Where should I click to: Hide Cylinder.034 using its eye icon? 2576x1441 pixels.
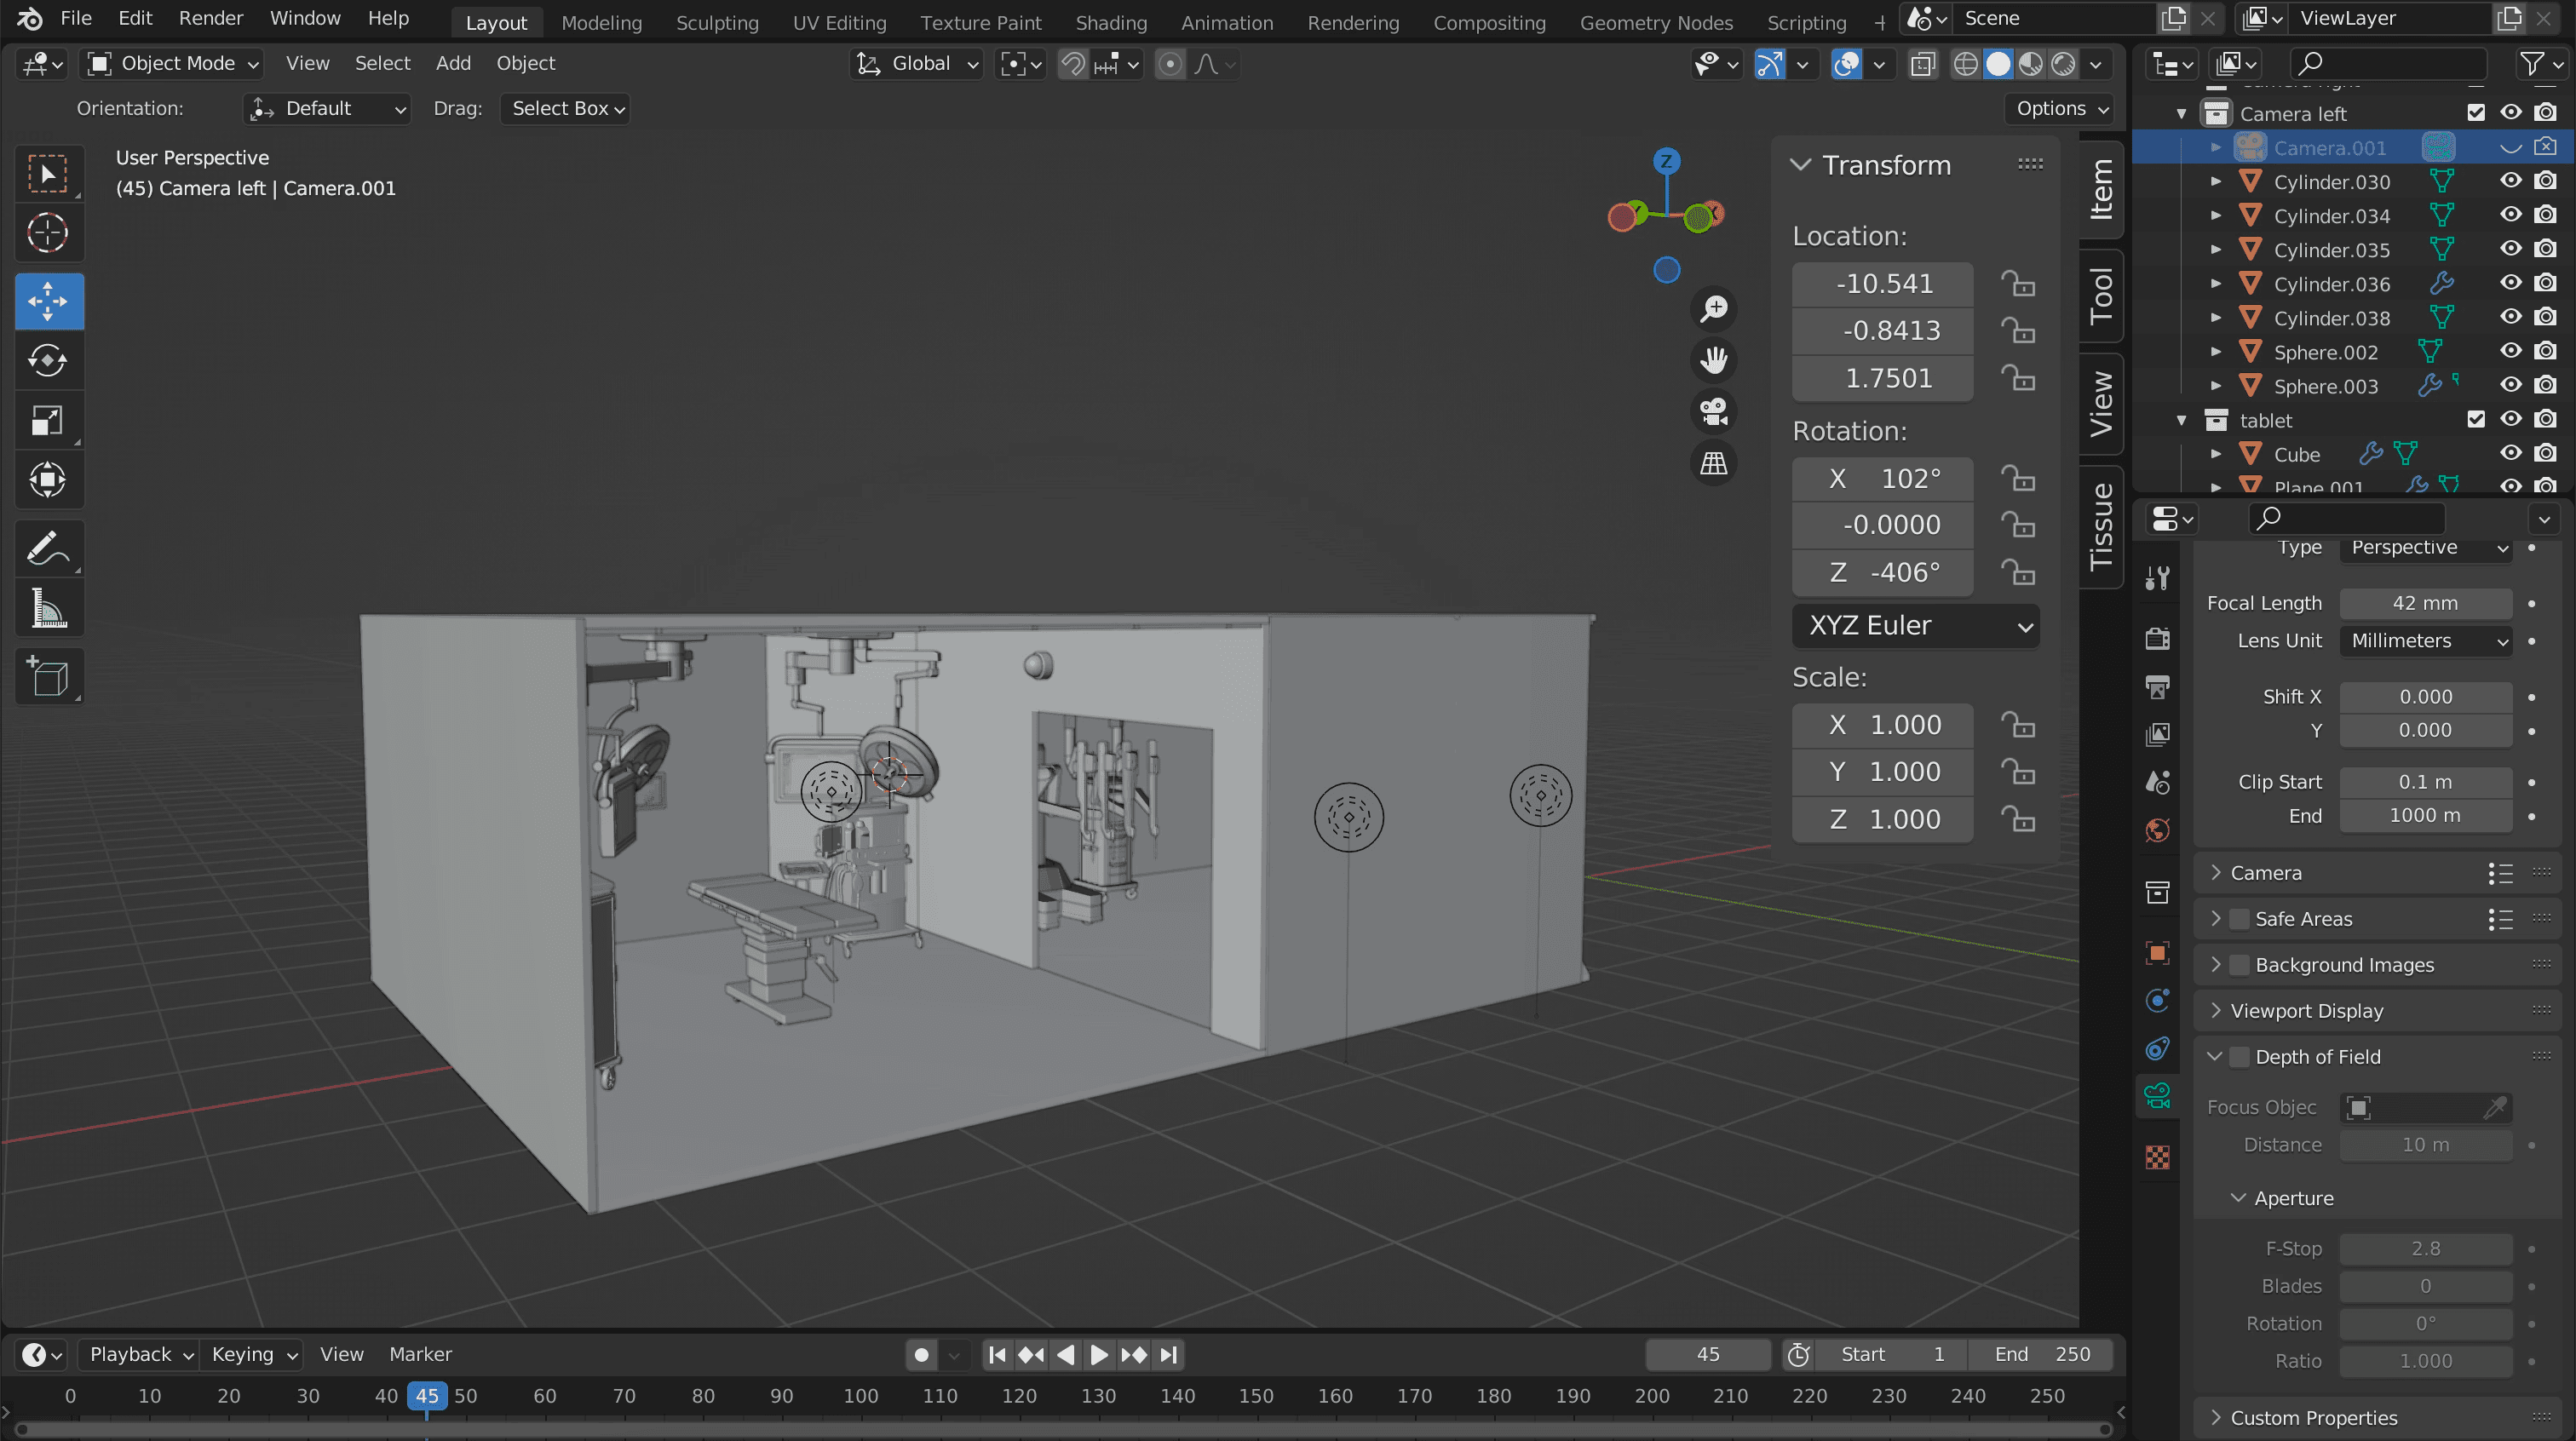pyautogui.click(x=2511, y=215)
